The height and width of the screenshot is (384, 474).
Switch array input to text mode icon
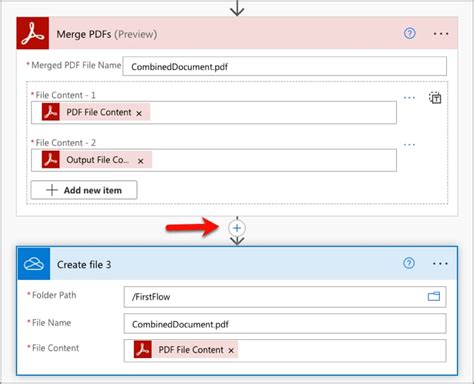click(435, 98)
